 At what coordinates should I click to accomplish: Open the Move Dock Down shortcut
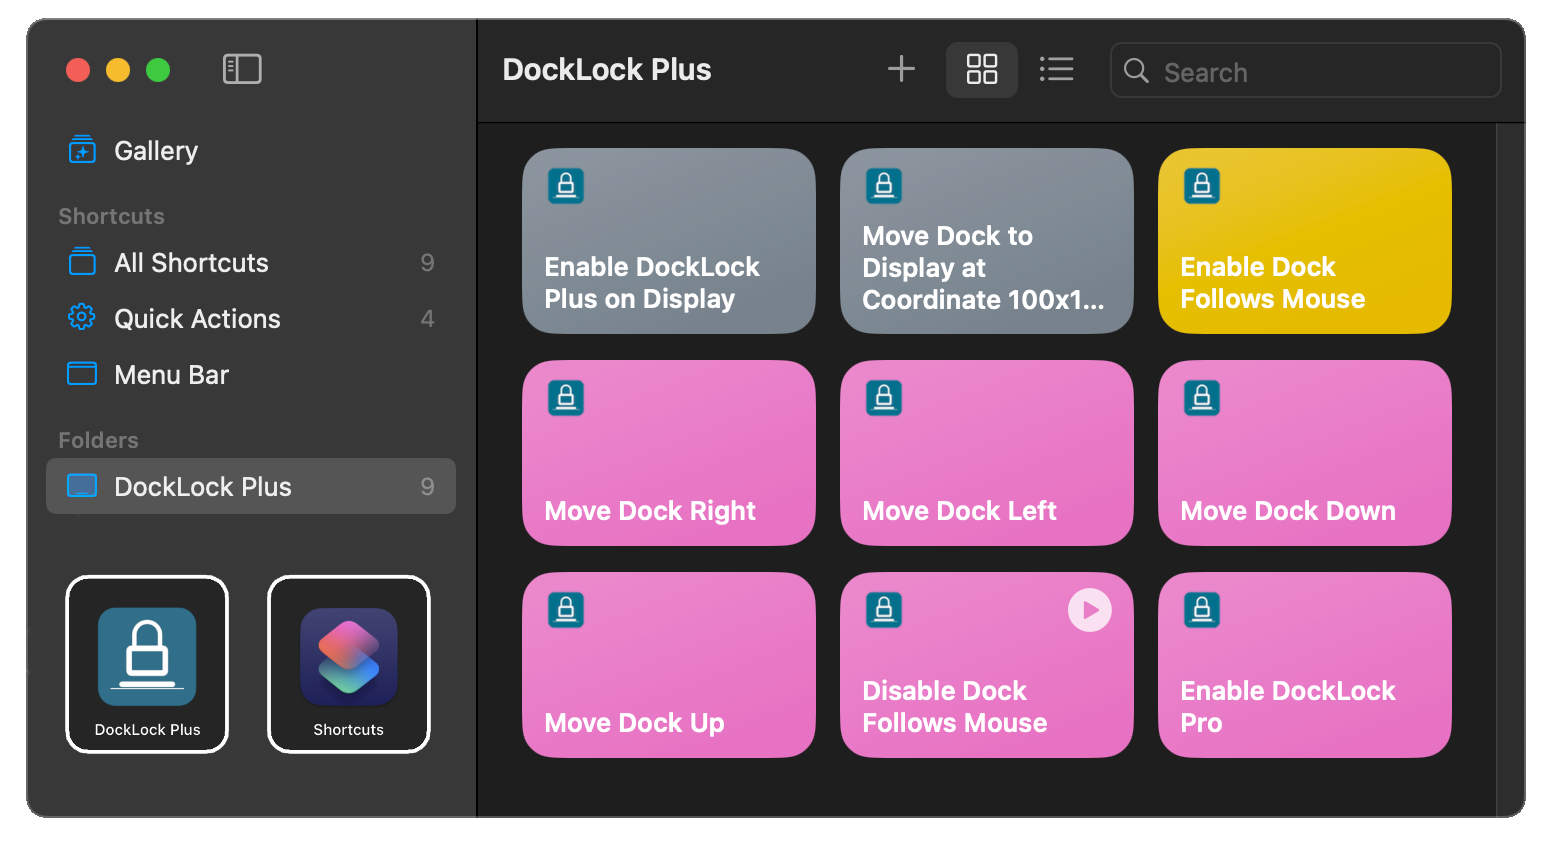tap(1304, 453)
